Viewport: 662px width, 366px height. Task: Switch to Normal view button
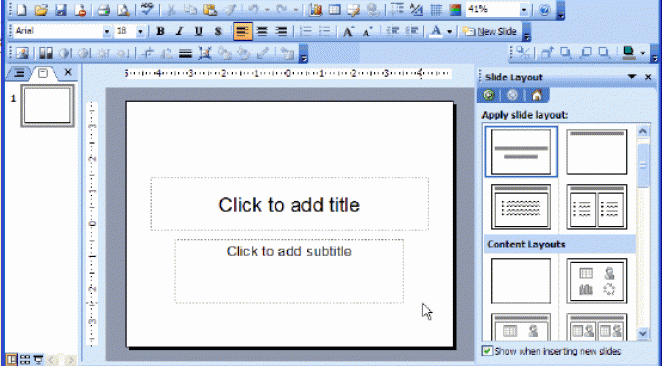tap(11, 360)
